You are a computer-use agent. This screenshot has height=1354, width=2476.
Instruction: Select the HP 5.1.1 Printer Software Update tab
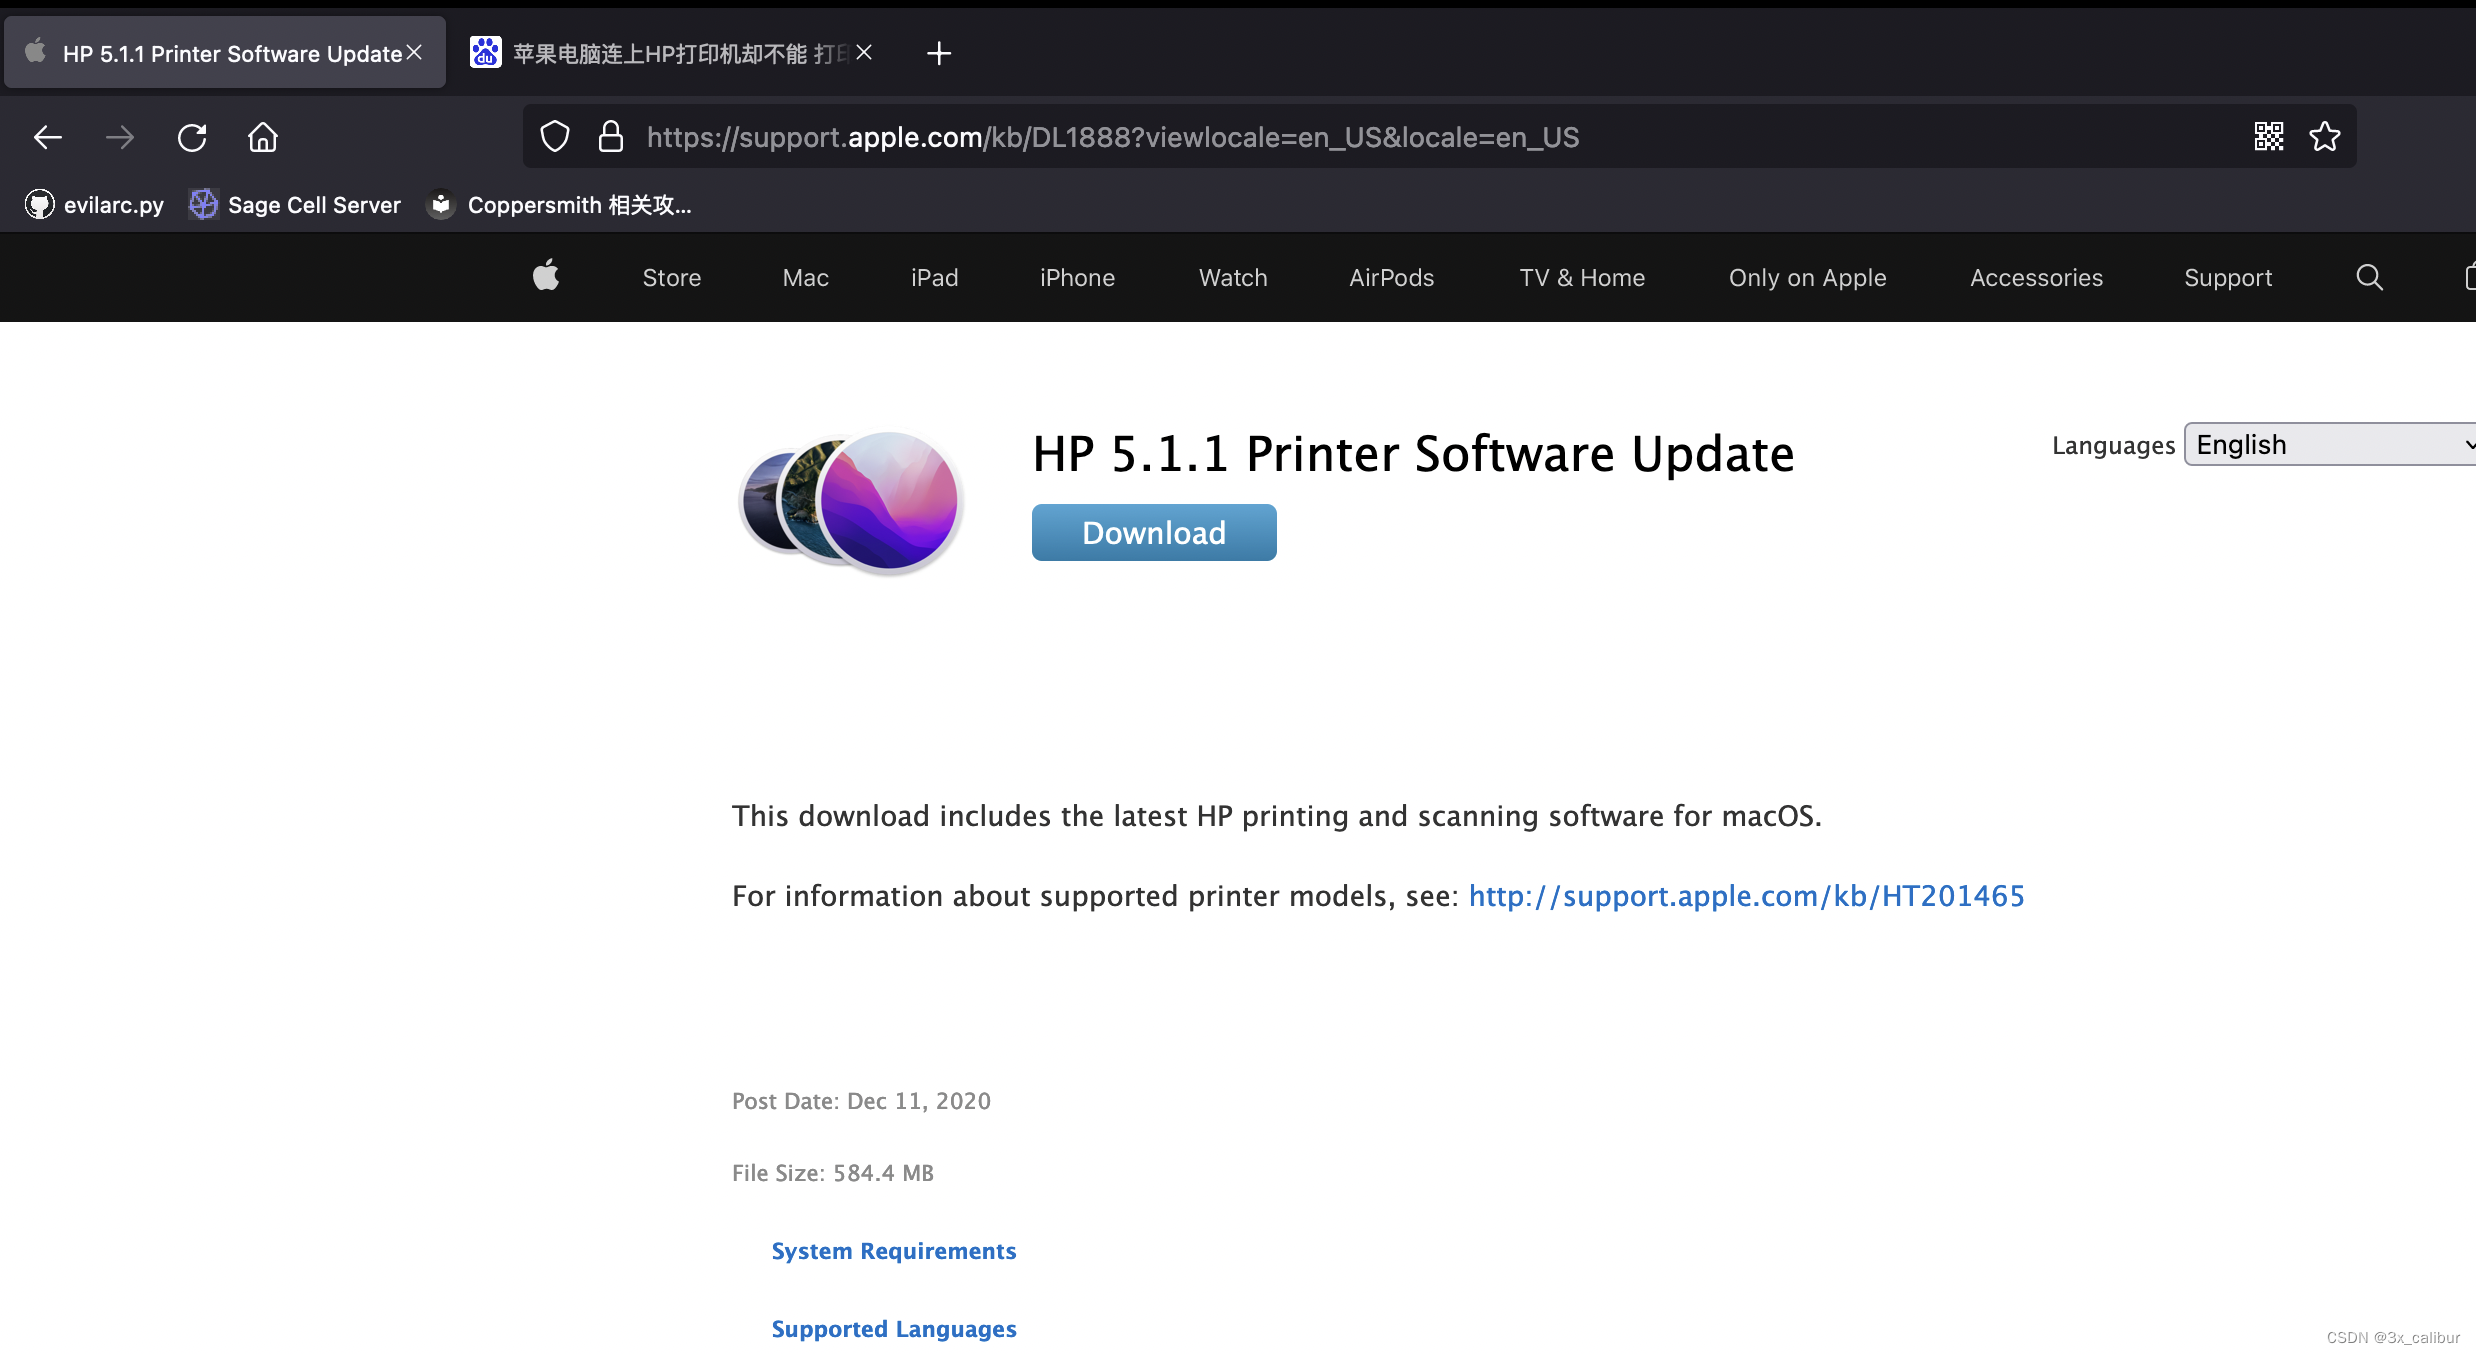(225, 53)
